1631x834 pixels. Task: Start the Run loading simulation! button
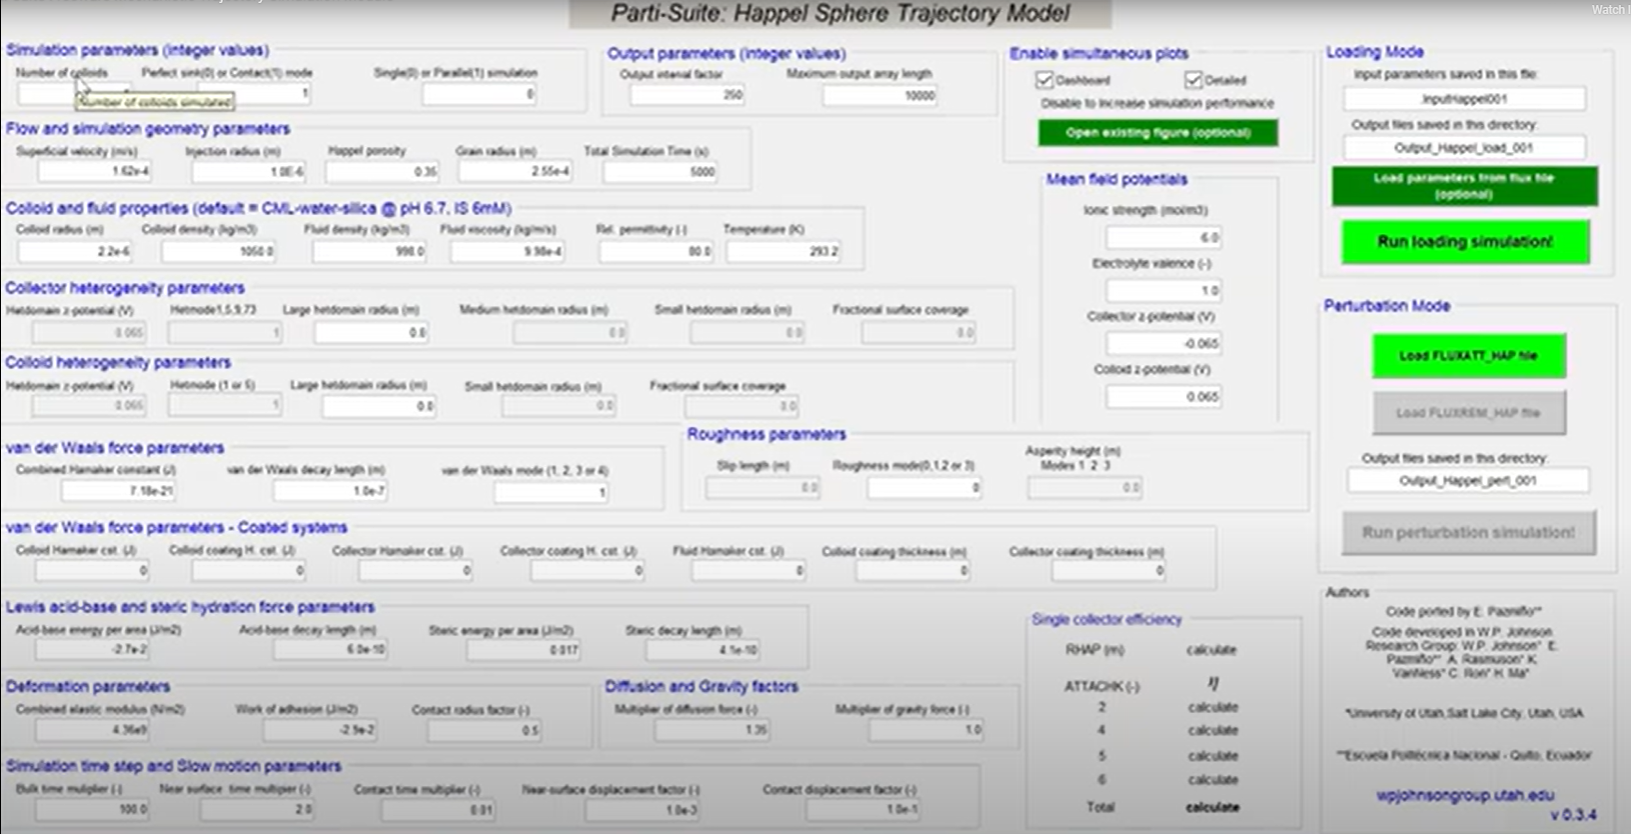pyautogui.click(x=1465, y=242)
